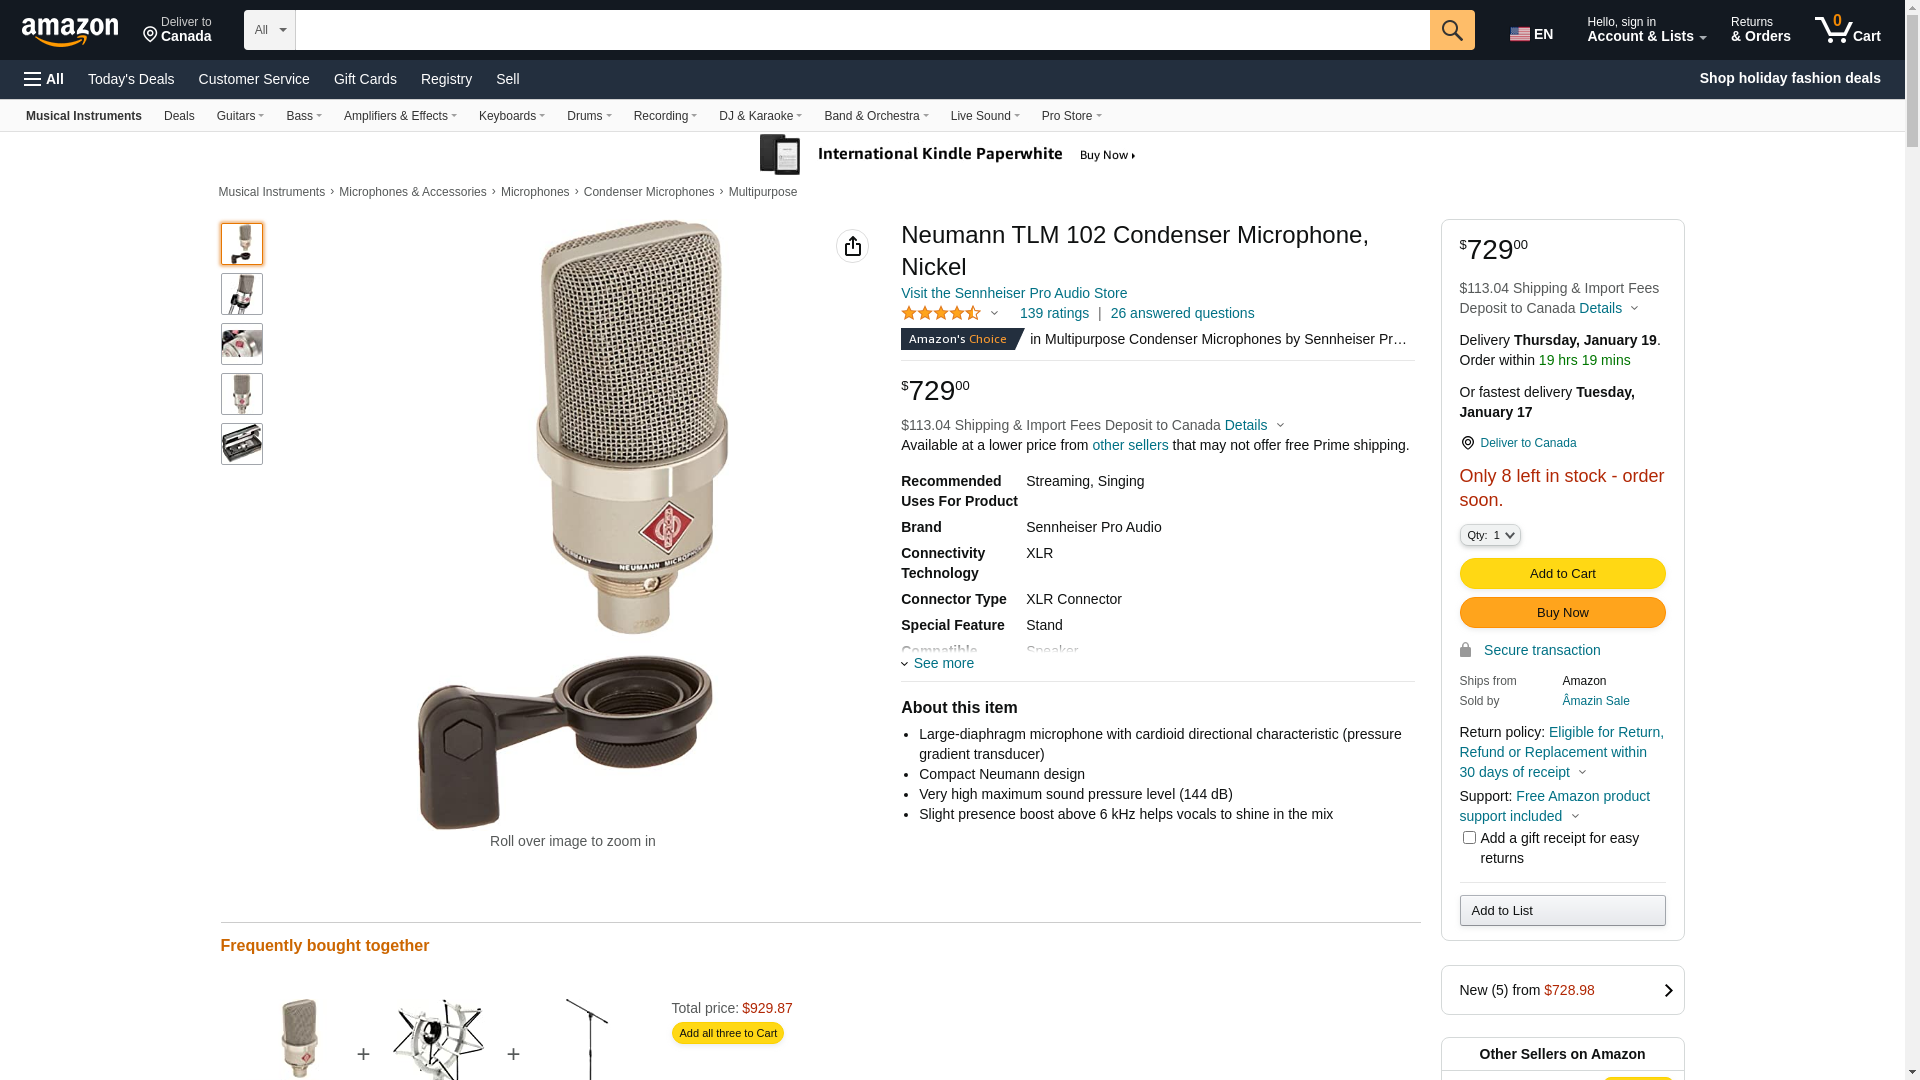This screenshot has height=1080, width=1920.
Task: Open the 26 answered questions link
Action: [1182, 313]
